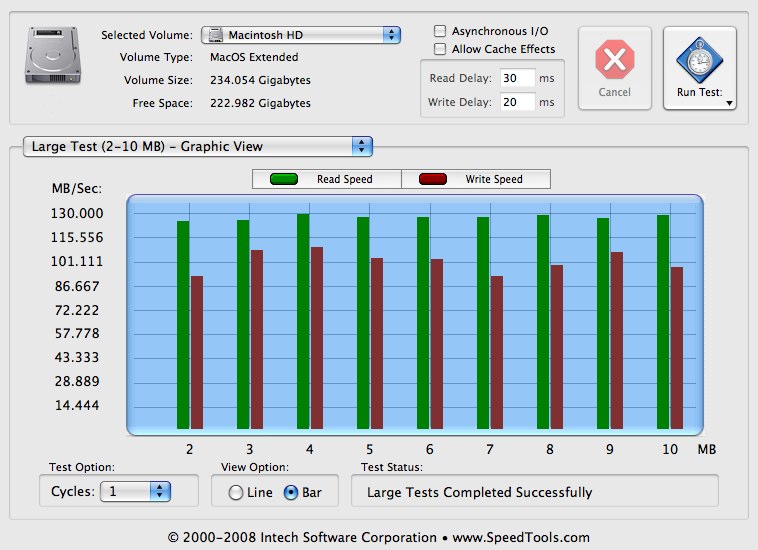Viewport: 758px width, 550px height.
Task: Open the Run Test options arrow
Action: pyautogui.click(x=729, y=103)
